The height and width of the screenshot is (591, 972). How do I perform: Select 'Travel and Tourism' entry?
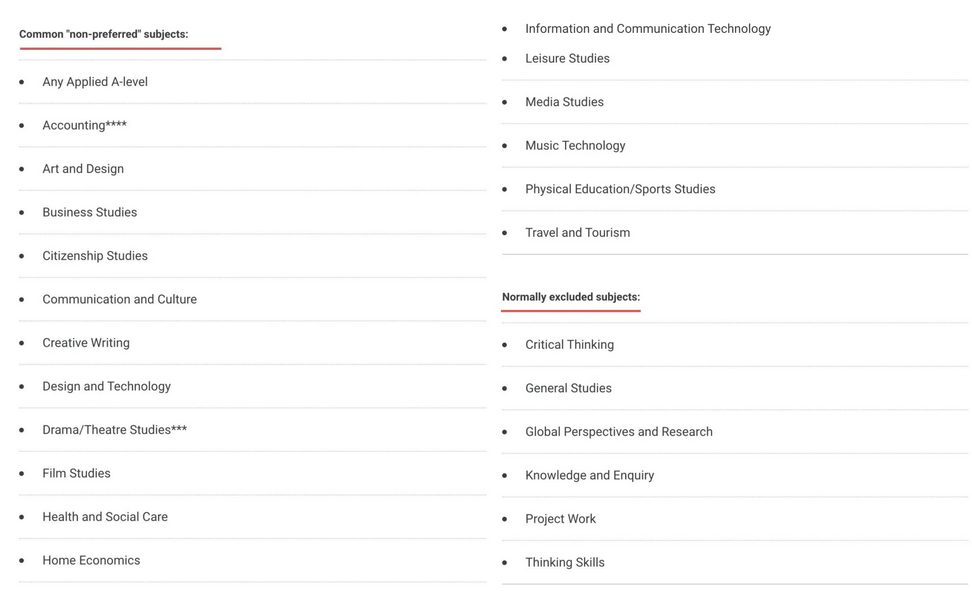click(x=577, y=233)
